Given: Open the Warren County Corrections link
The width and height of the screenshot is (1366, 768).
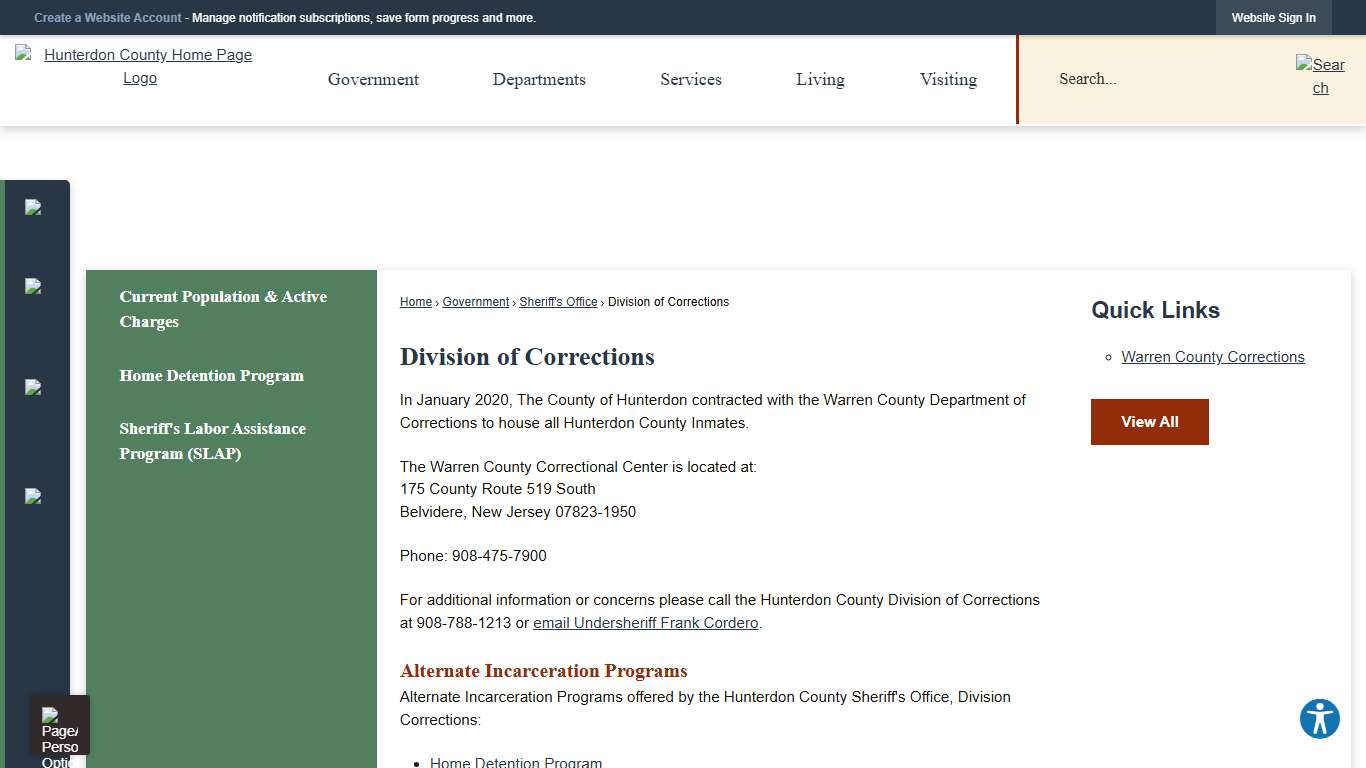Looking at the screenshot, I should tap(1213, 356).
